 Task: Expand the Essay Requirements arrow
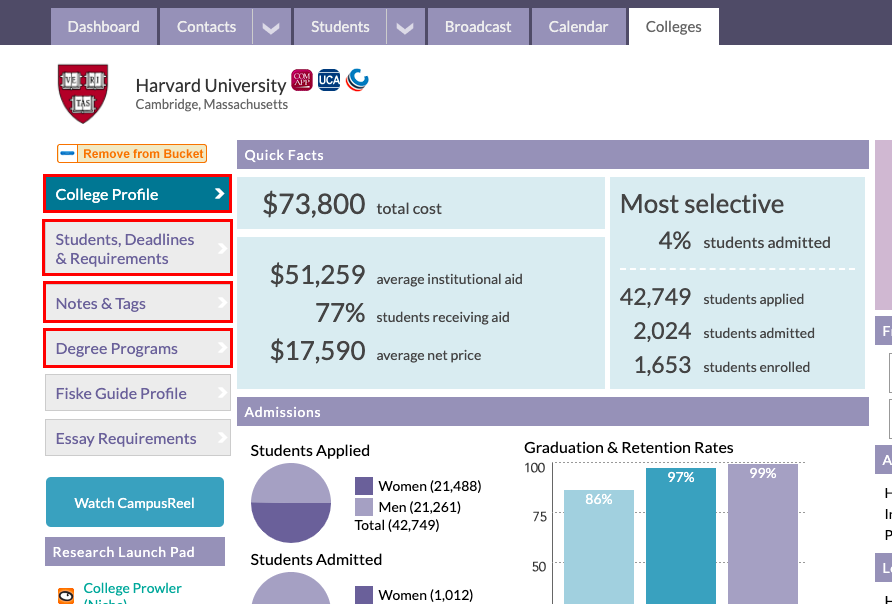tap(222, 438)
